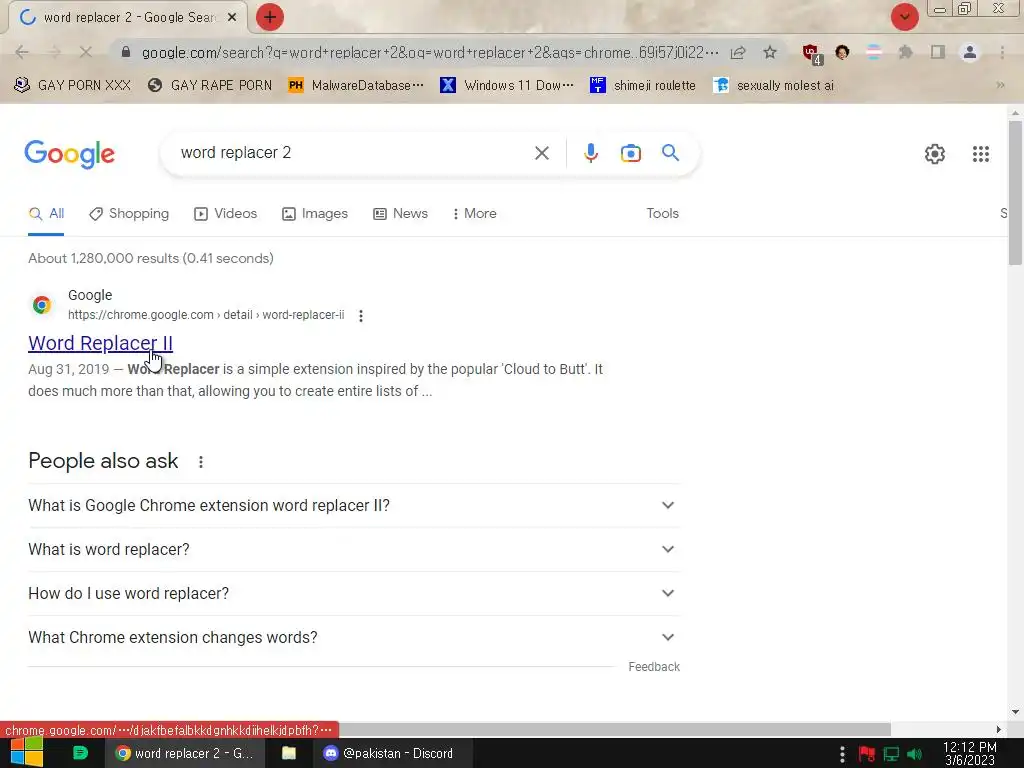Open the green taskbar app icon

coord(80,753)
